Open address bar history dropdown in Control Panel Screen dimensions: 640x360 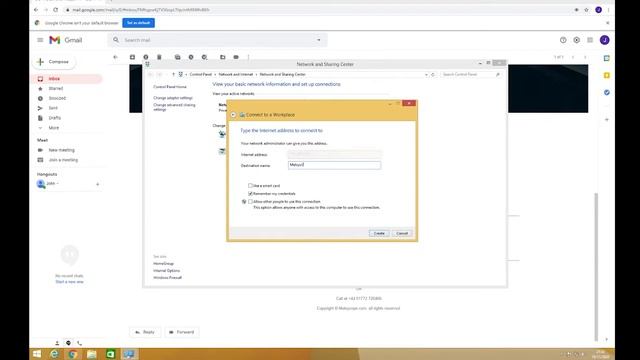click(x=426, y=74)
